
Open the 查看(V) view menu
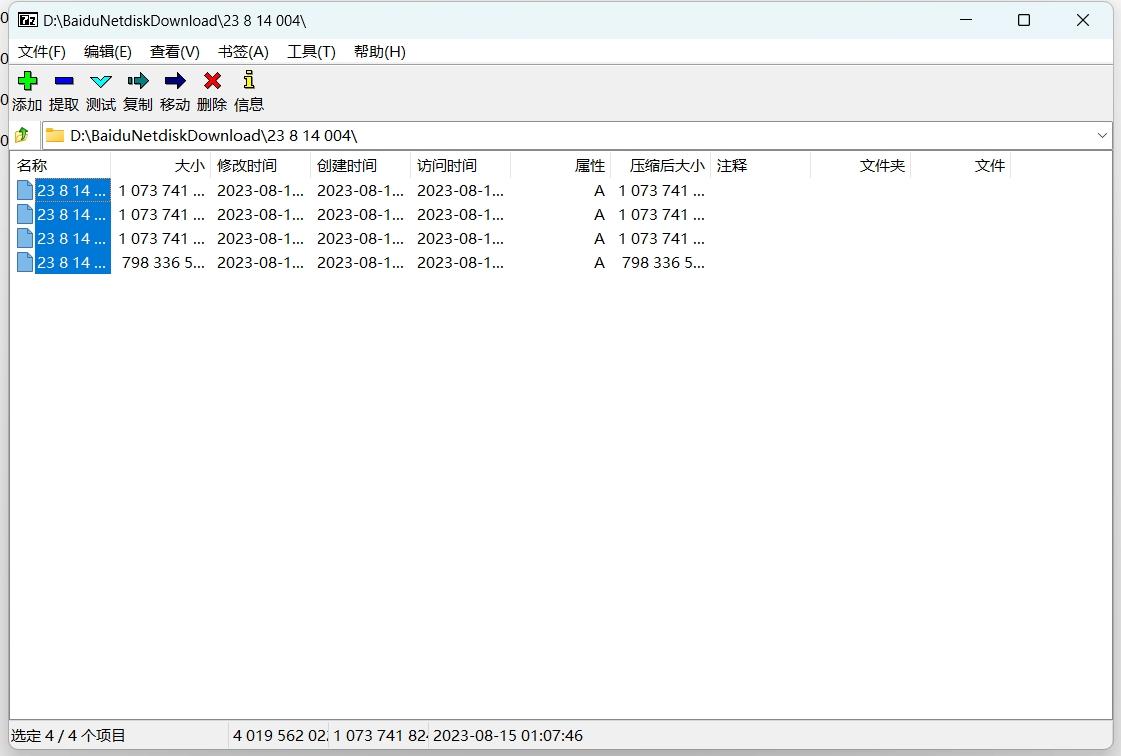pos(175,52)
